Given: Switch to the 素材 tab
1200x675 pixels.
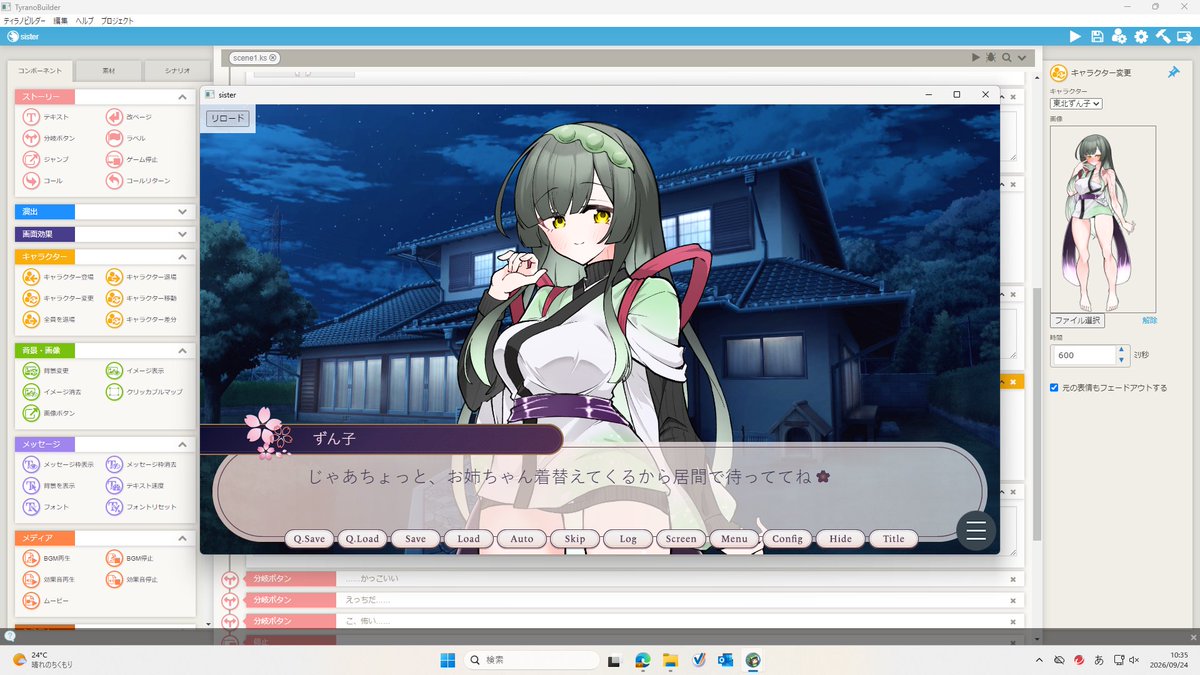Looking at the screenshot, I should pyautogui.click(x=109, y=71).
